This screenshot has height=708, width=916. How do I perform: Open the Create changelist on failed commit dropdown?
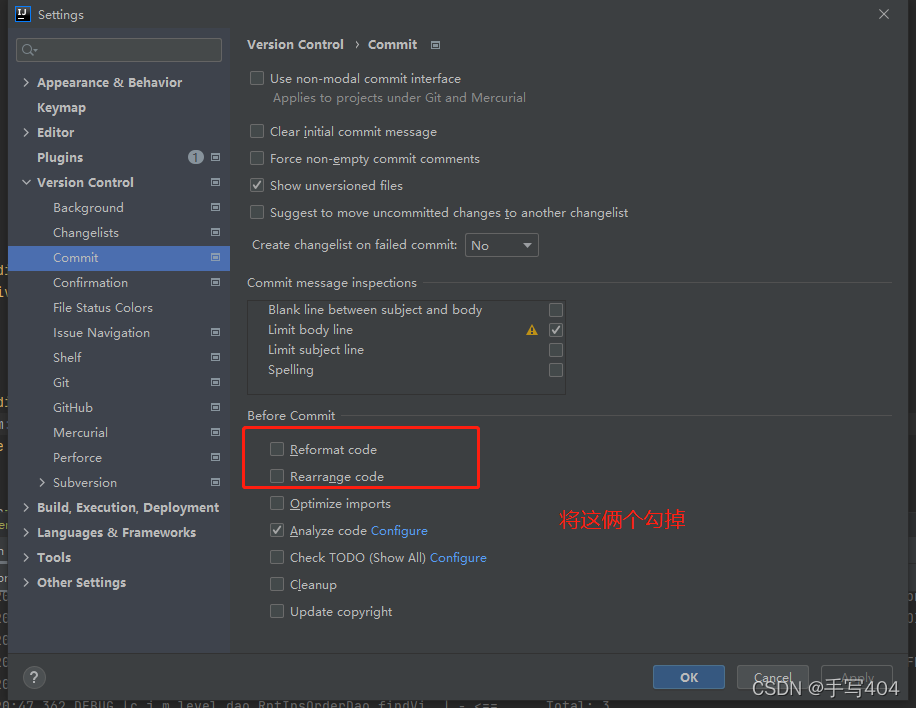click(501, 245)
